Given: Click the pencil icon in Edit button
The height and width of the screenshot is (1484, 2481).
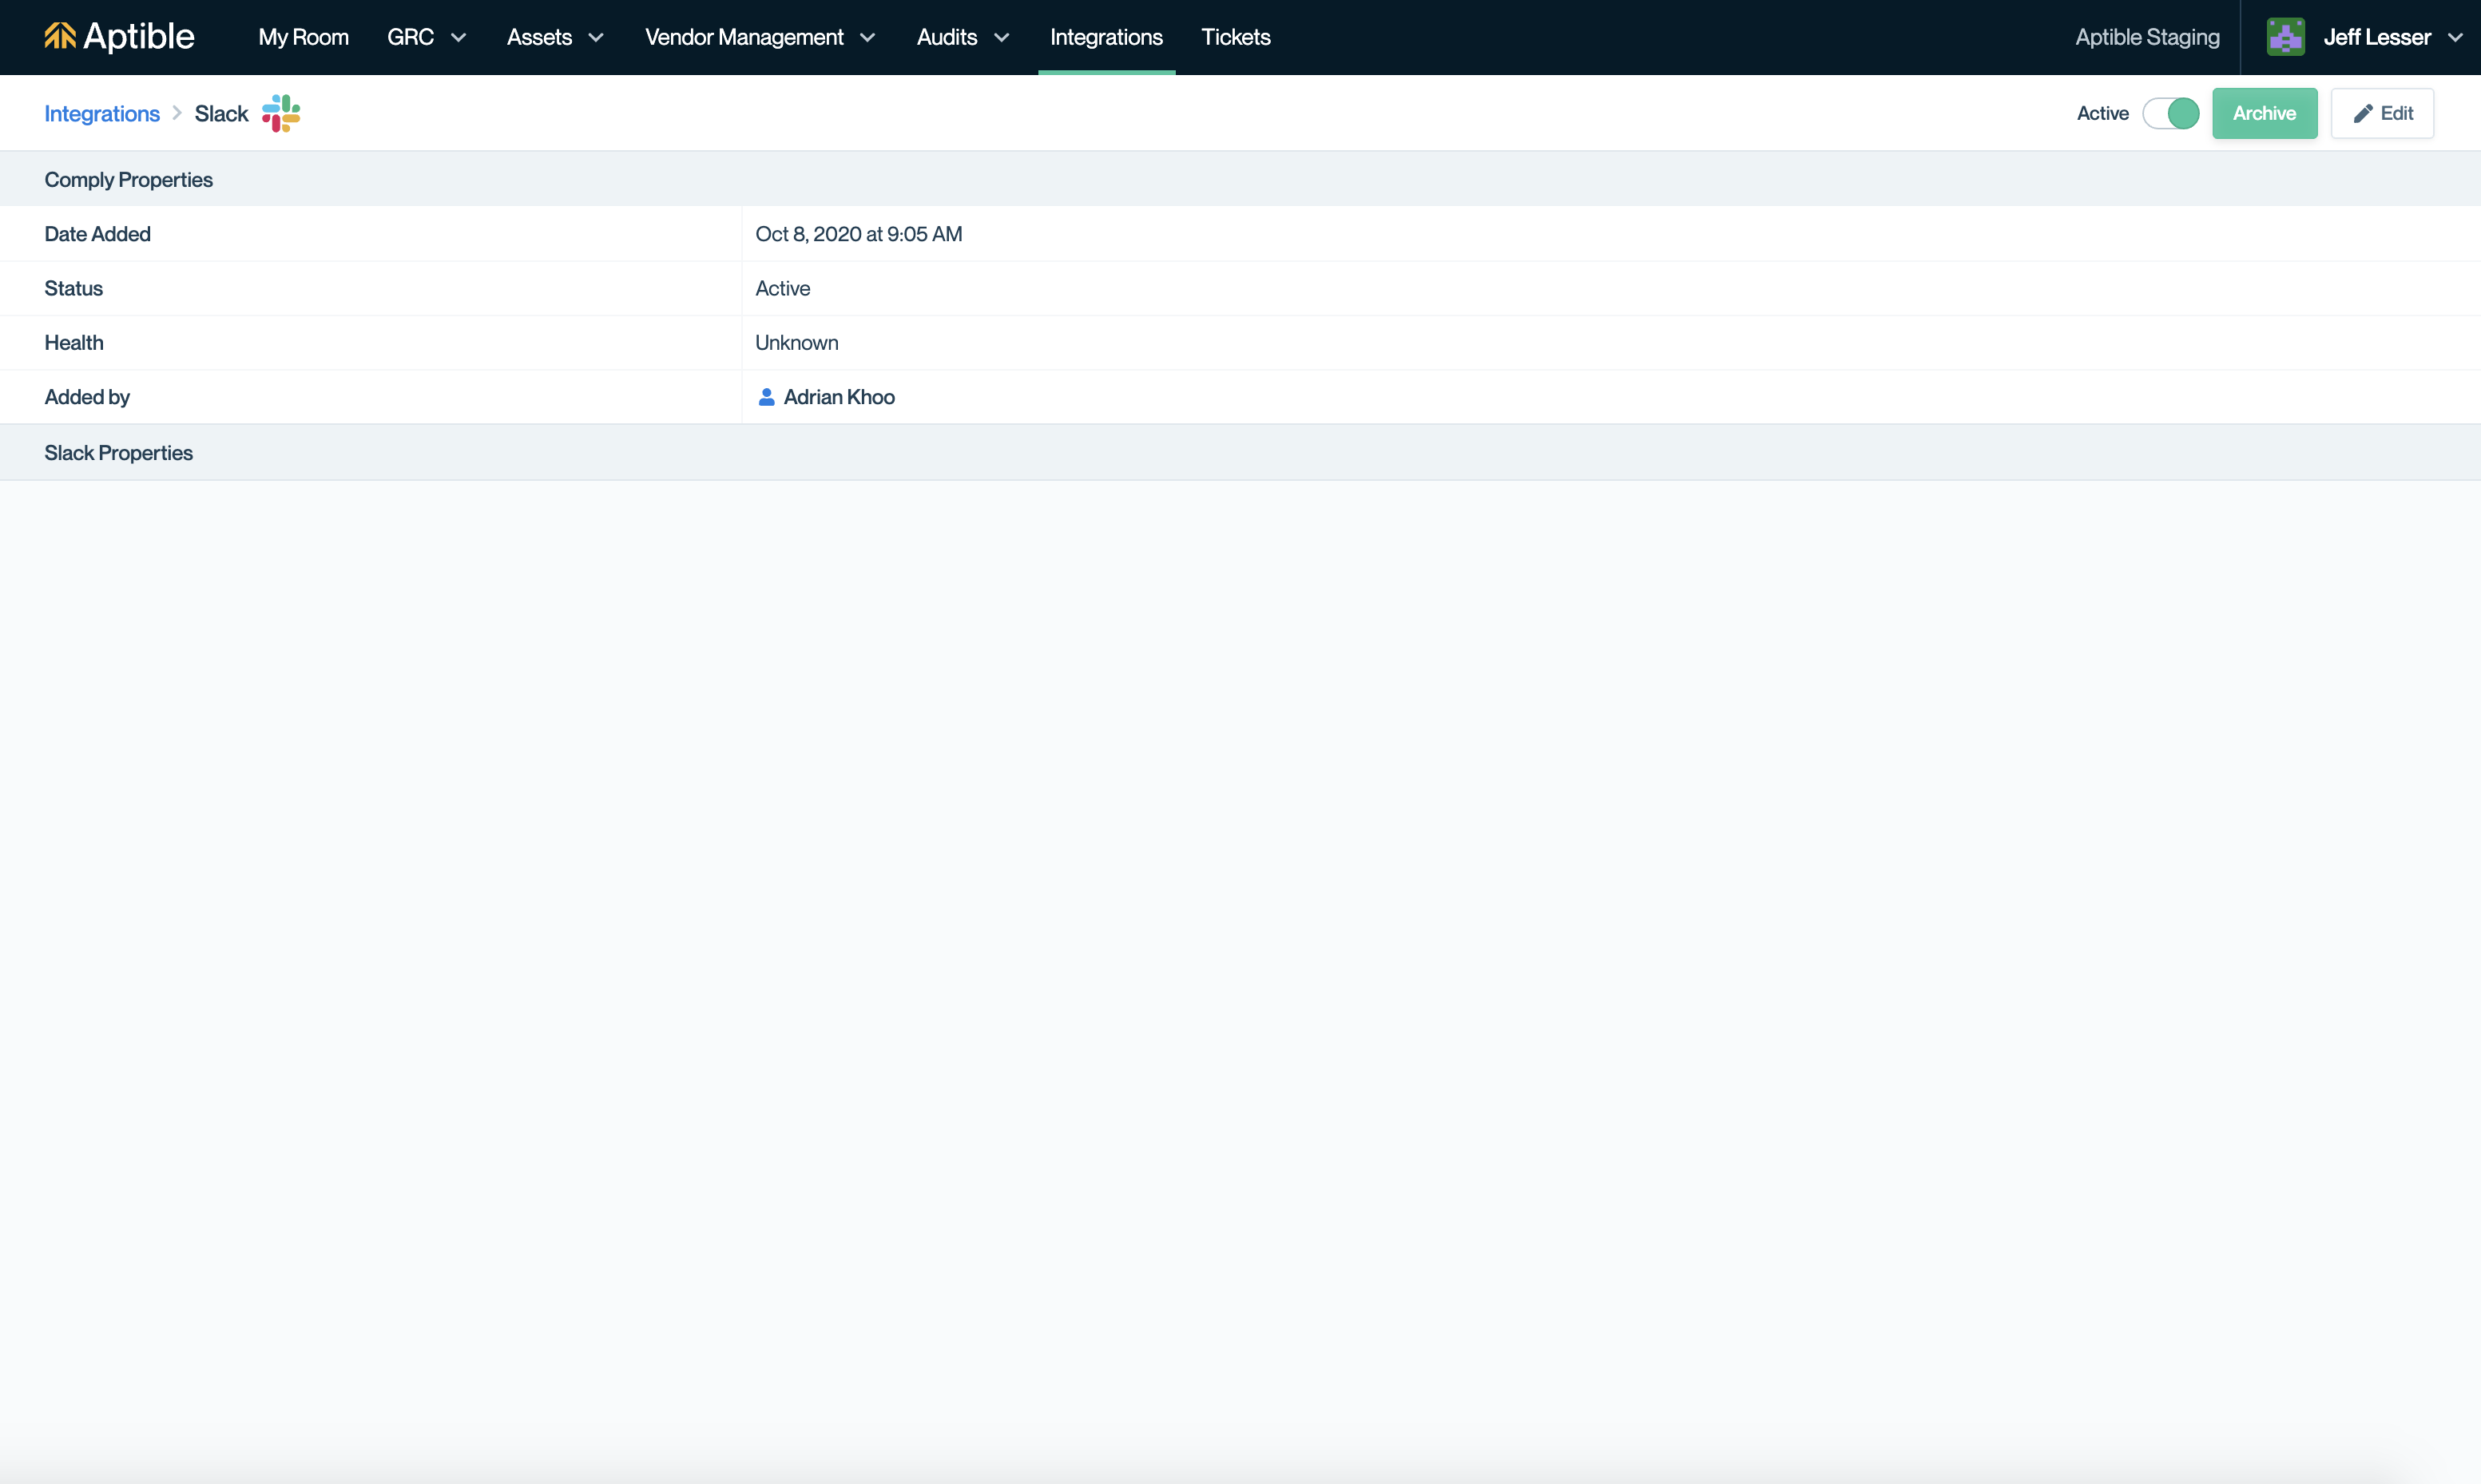Looking at the screenshot, I should (x=2363, y=113).
